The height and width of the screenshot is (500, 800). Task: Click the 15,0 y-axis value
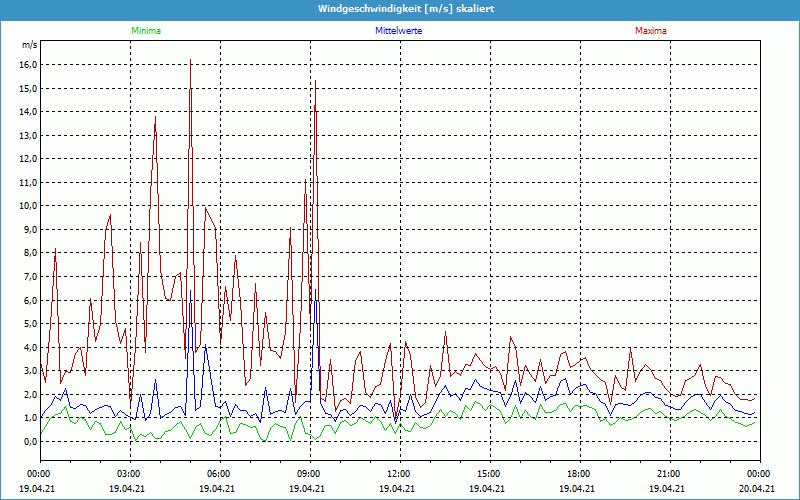(x=29, y=88)
